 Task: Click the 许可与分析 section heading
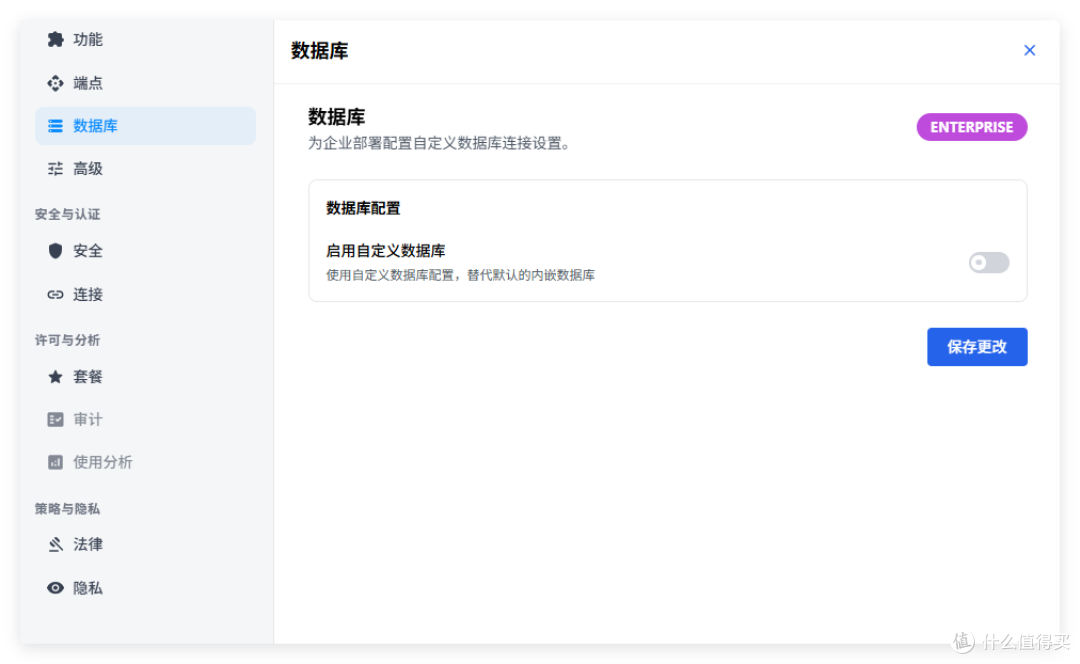coord(68,340)
